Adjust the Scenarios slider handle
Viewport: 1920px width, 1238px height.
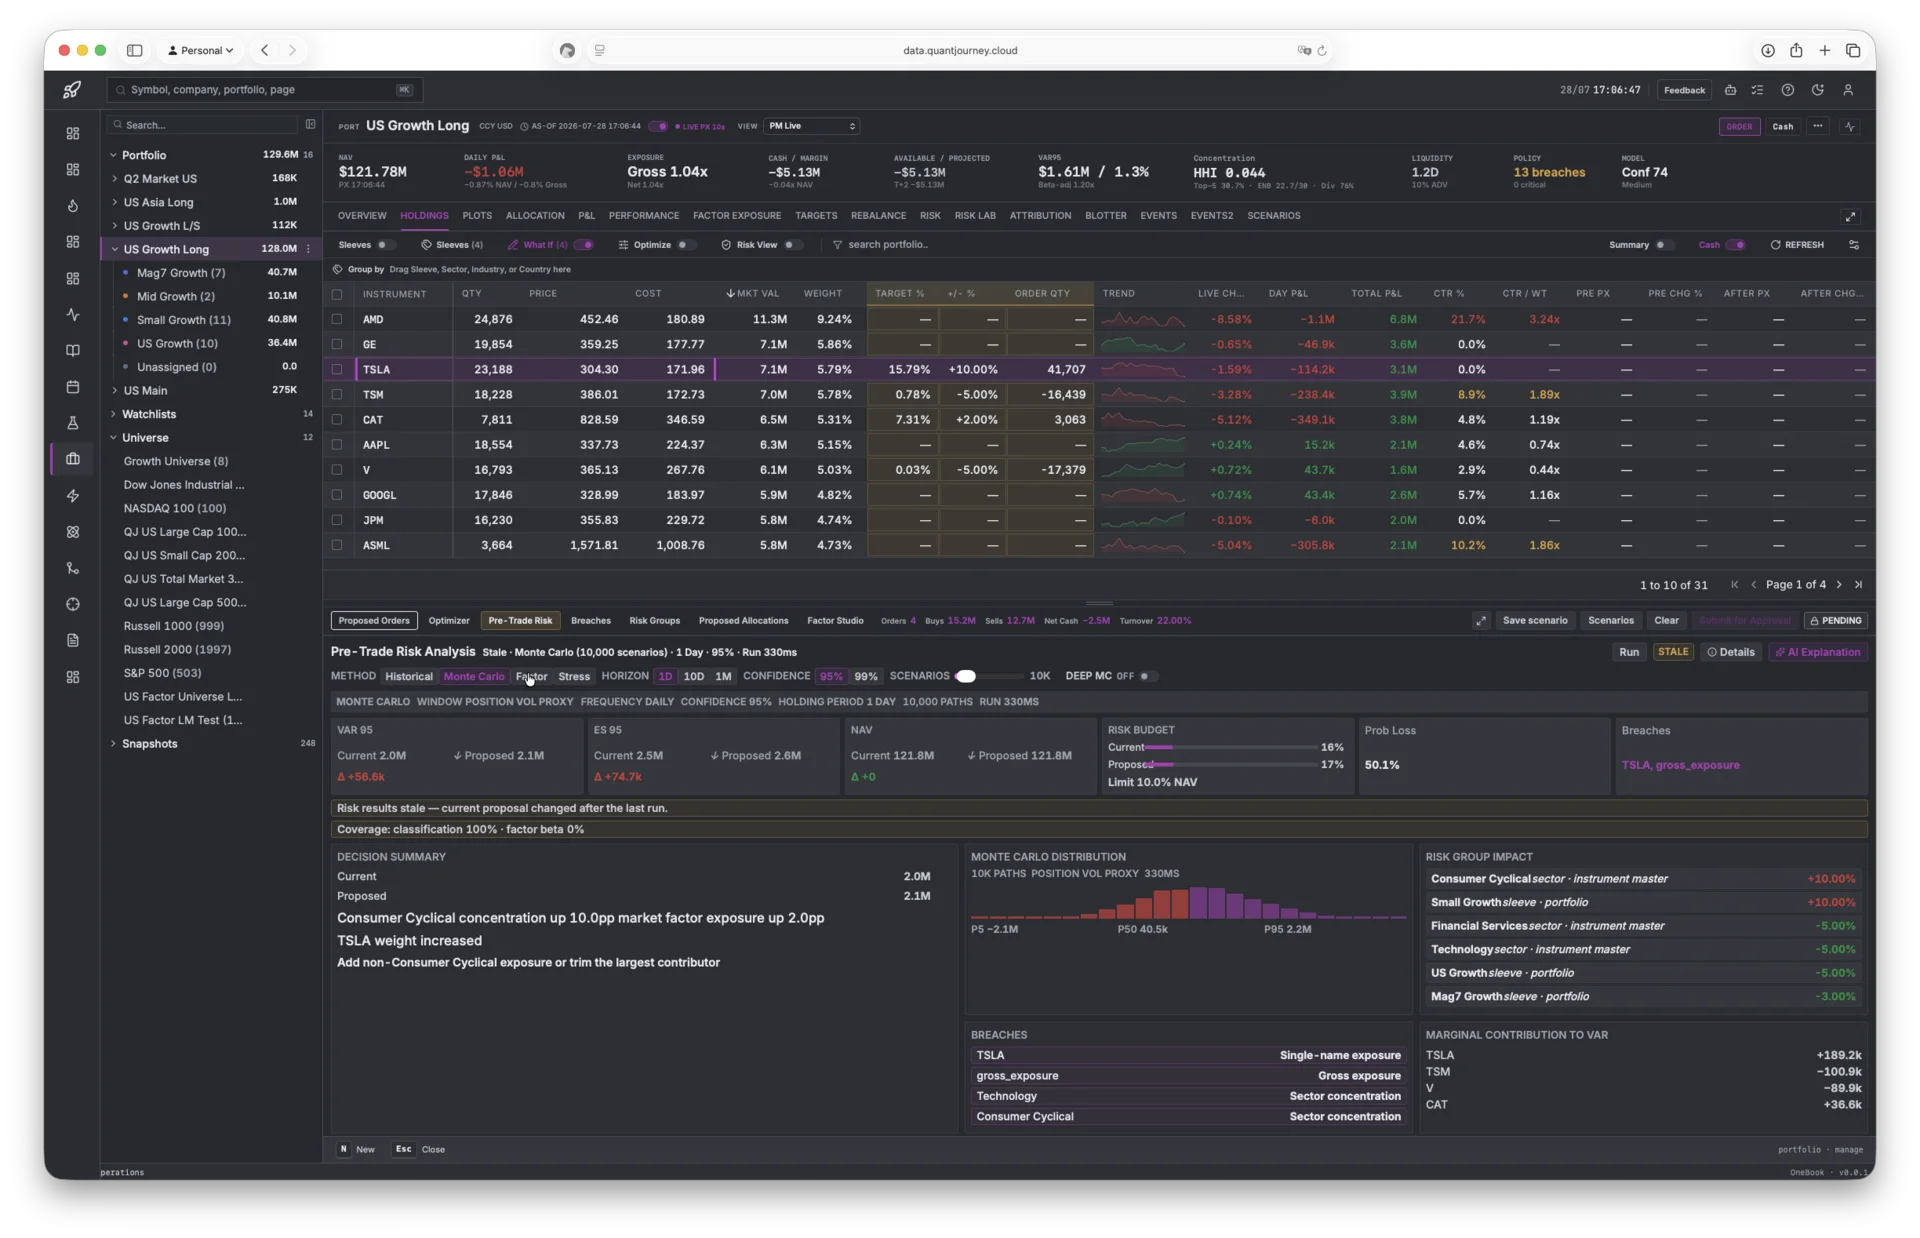(x=965, y=677)
